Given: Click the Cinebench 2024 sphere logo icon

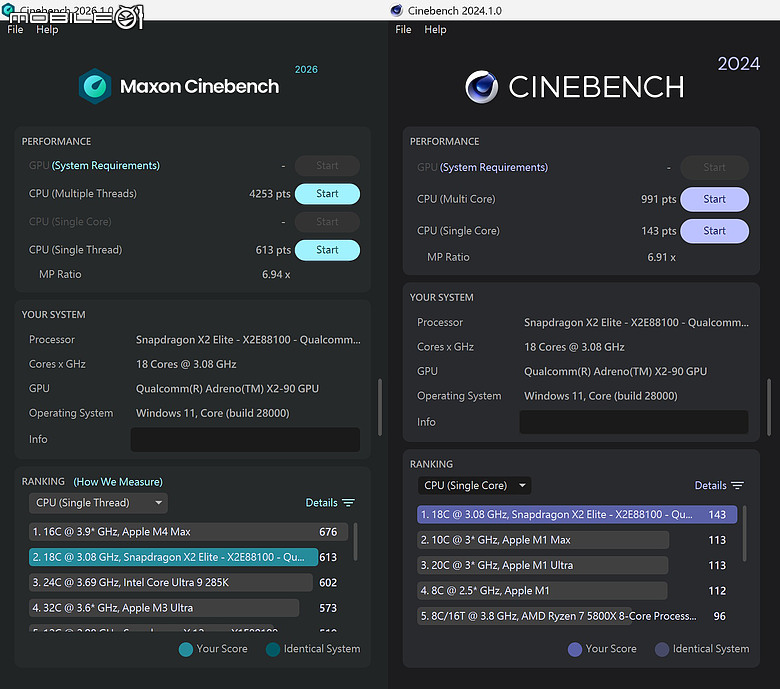Looking at the screenshot, I should 481,87.
